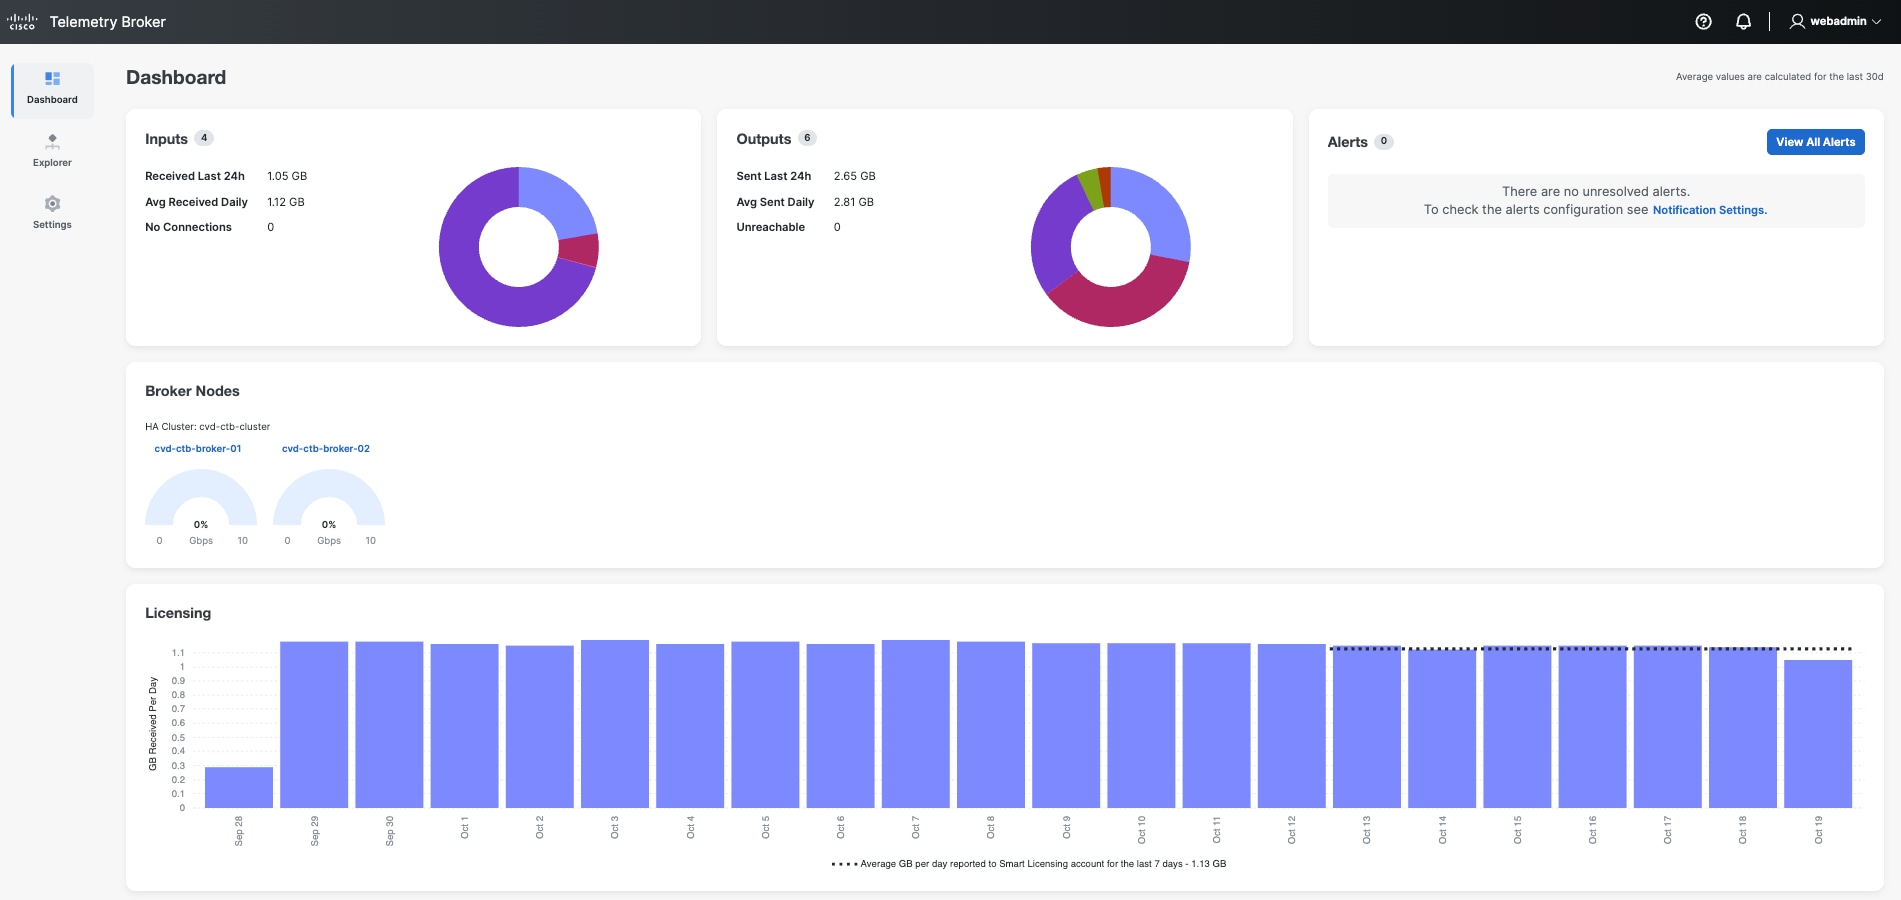Click the average GB per day legend text
The width and height of the screenshot is (1901, 900).
point(1043,864)
